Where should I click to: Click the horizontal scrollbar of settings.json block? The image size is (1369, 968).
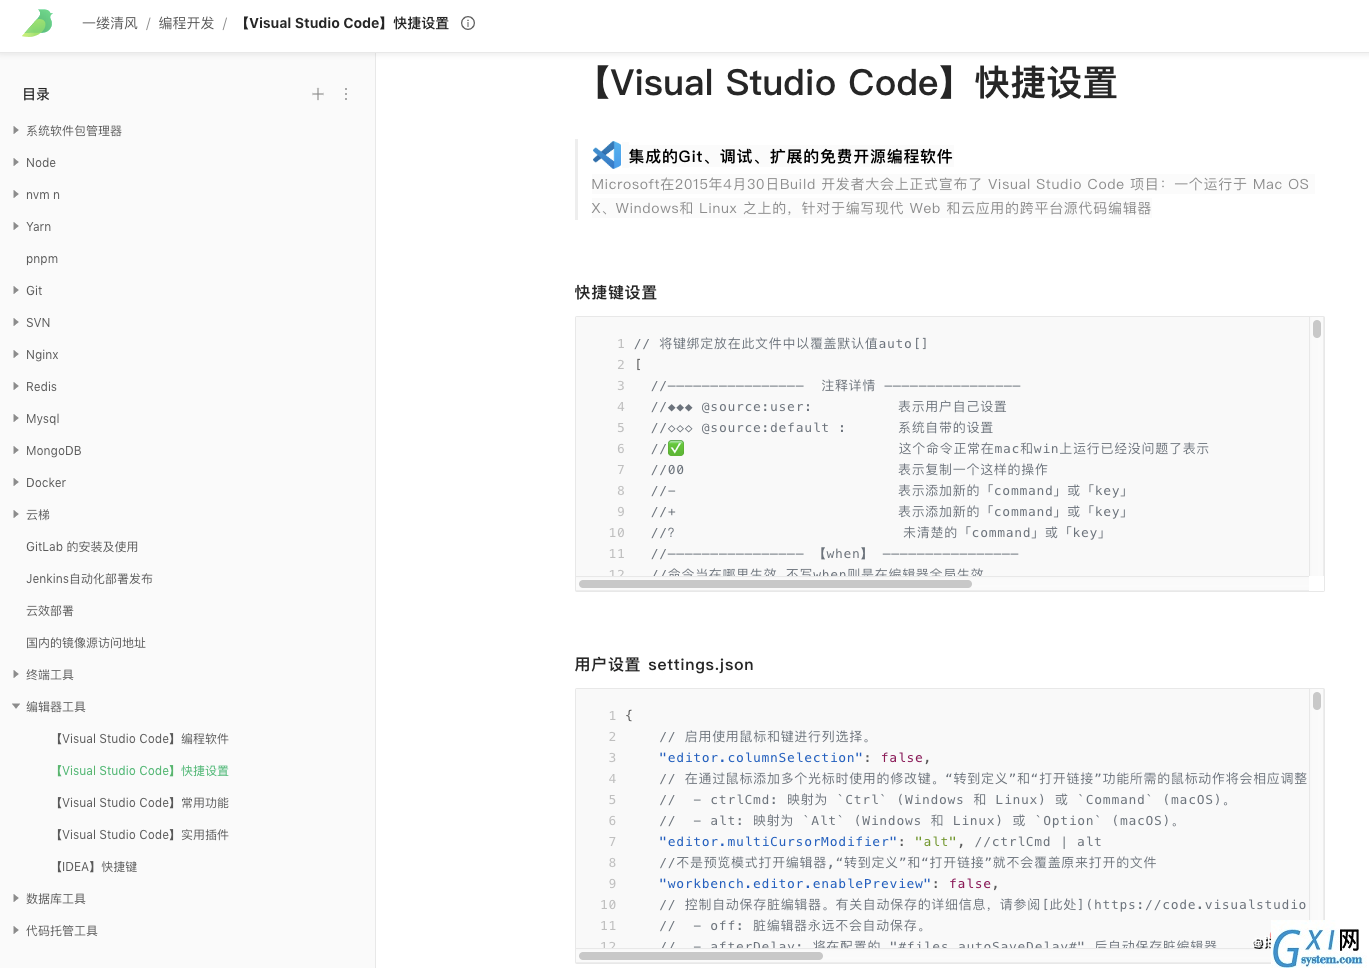coord(700,956)
